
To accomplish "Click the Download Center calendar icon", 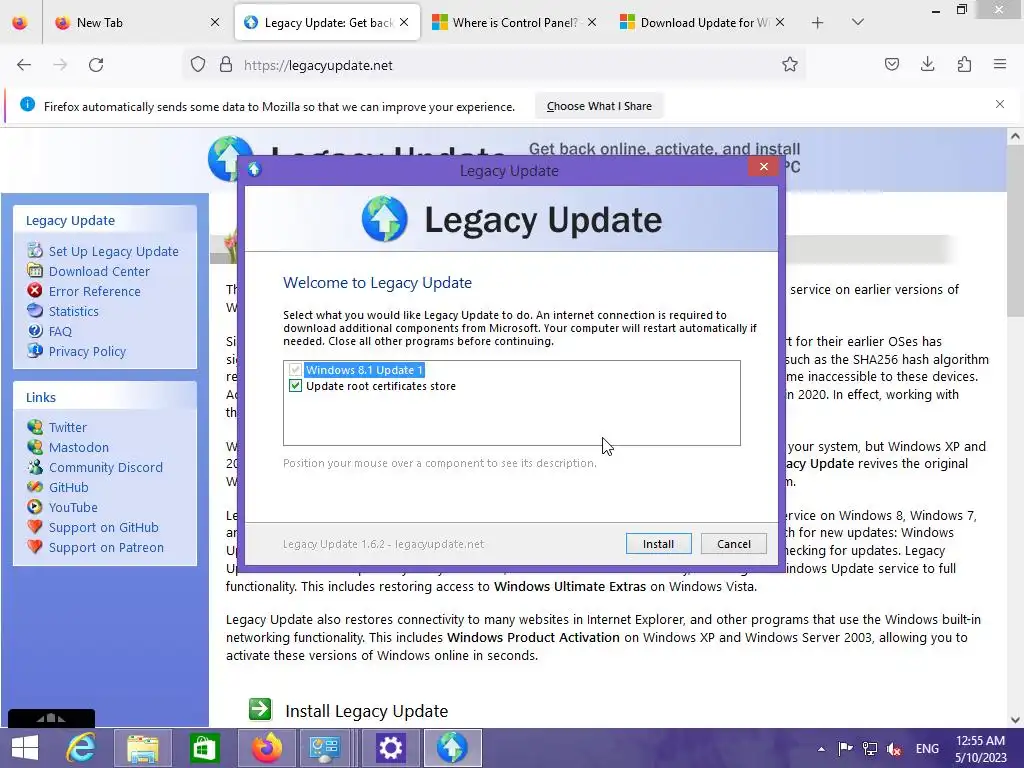I will 35,270.
